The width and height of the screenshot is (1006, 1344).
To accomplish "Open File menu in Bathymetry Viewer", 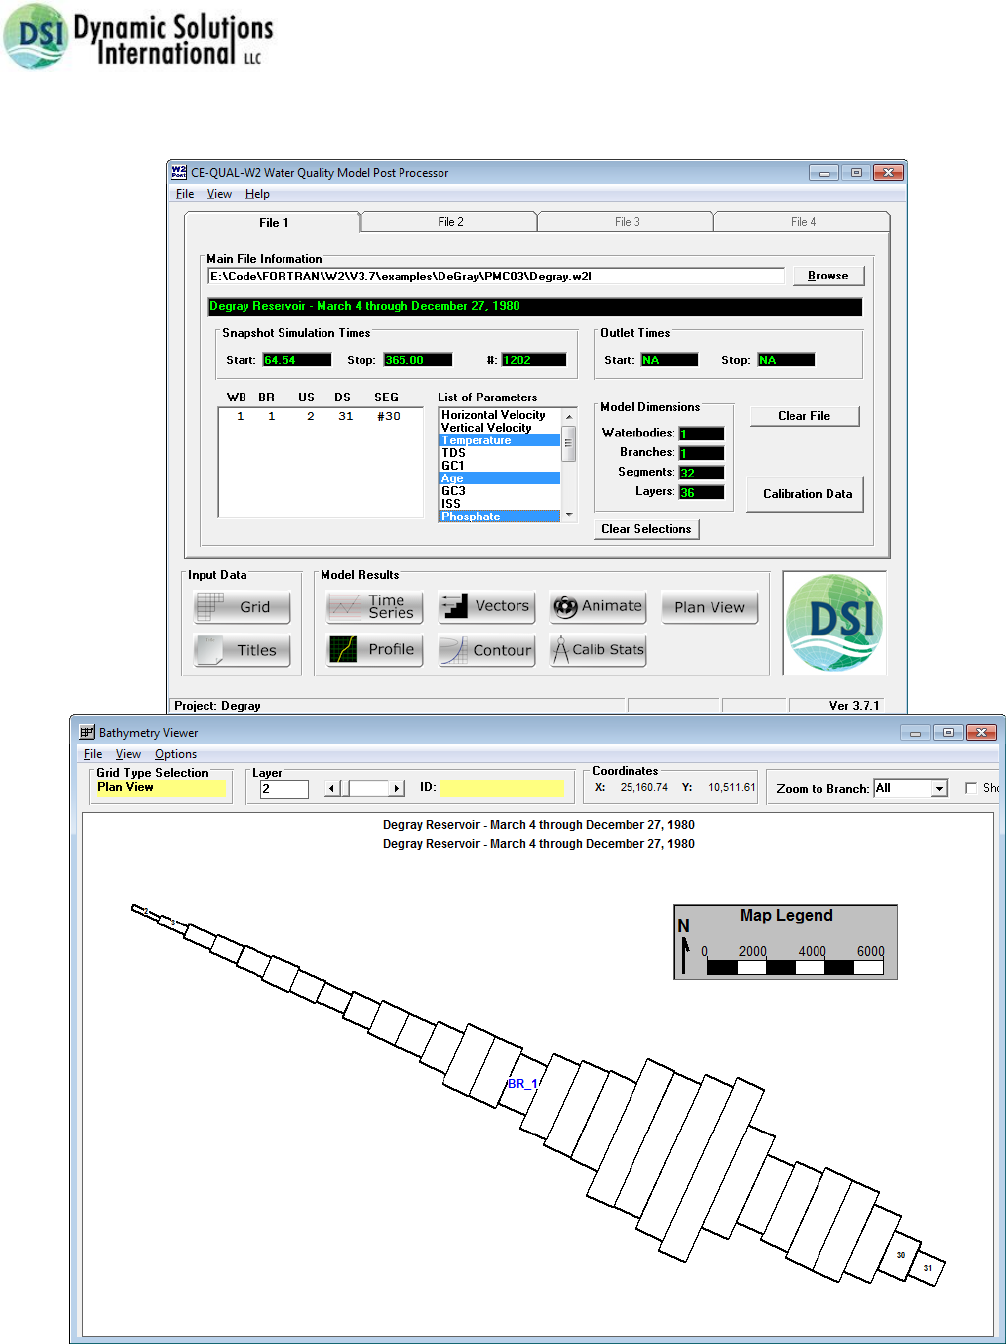I will (93, 754).
